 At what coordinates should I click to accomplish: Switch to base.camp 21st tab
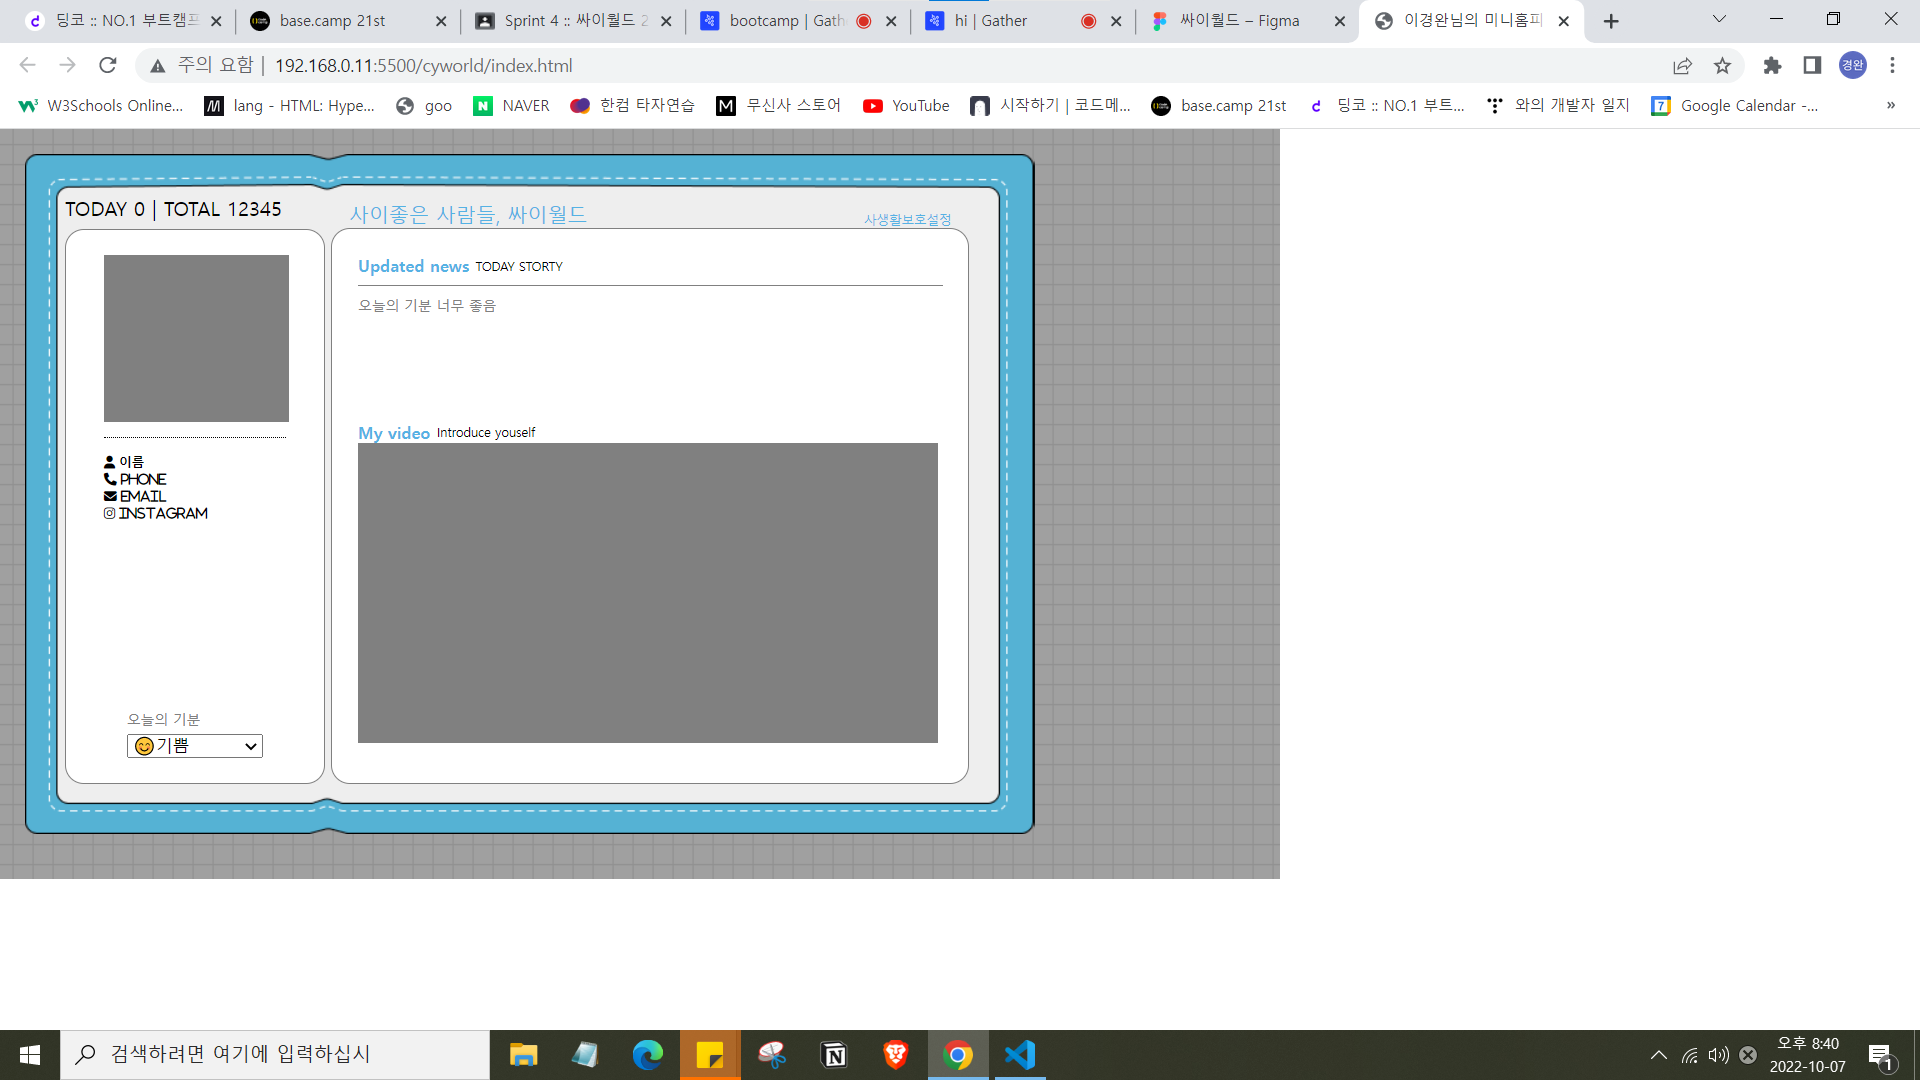pyautogui.click(x=332, y=20)
